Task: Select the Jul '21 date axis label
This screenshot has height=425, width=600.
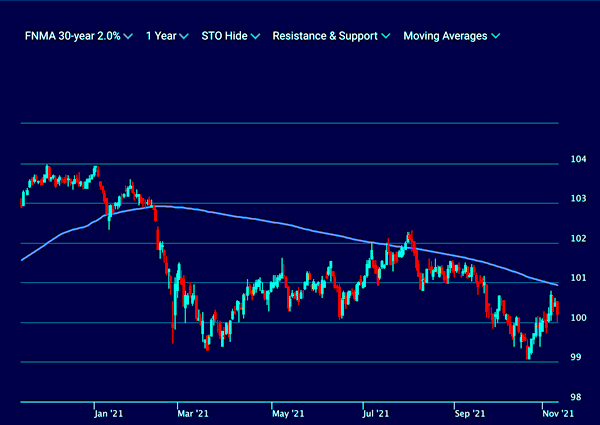Action: pyautogui.click(x=377, y=412)
